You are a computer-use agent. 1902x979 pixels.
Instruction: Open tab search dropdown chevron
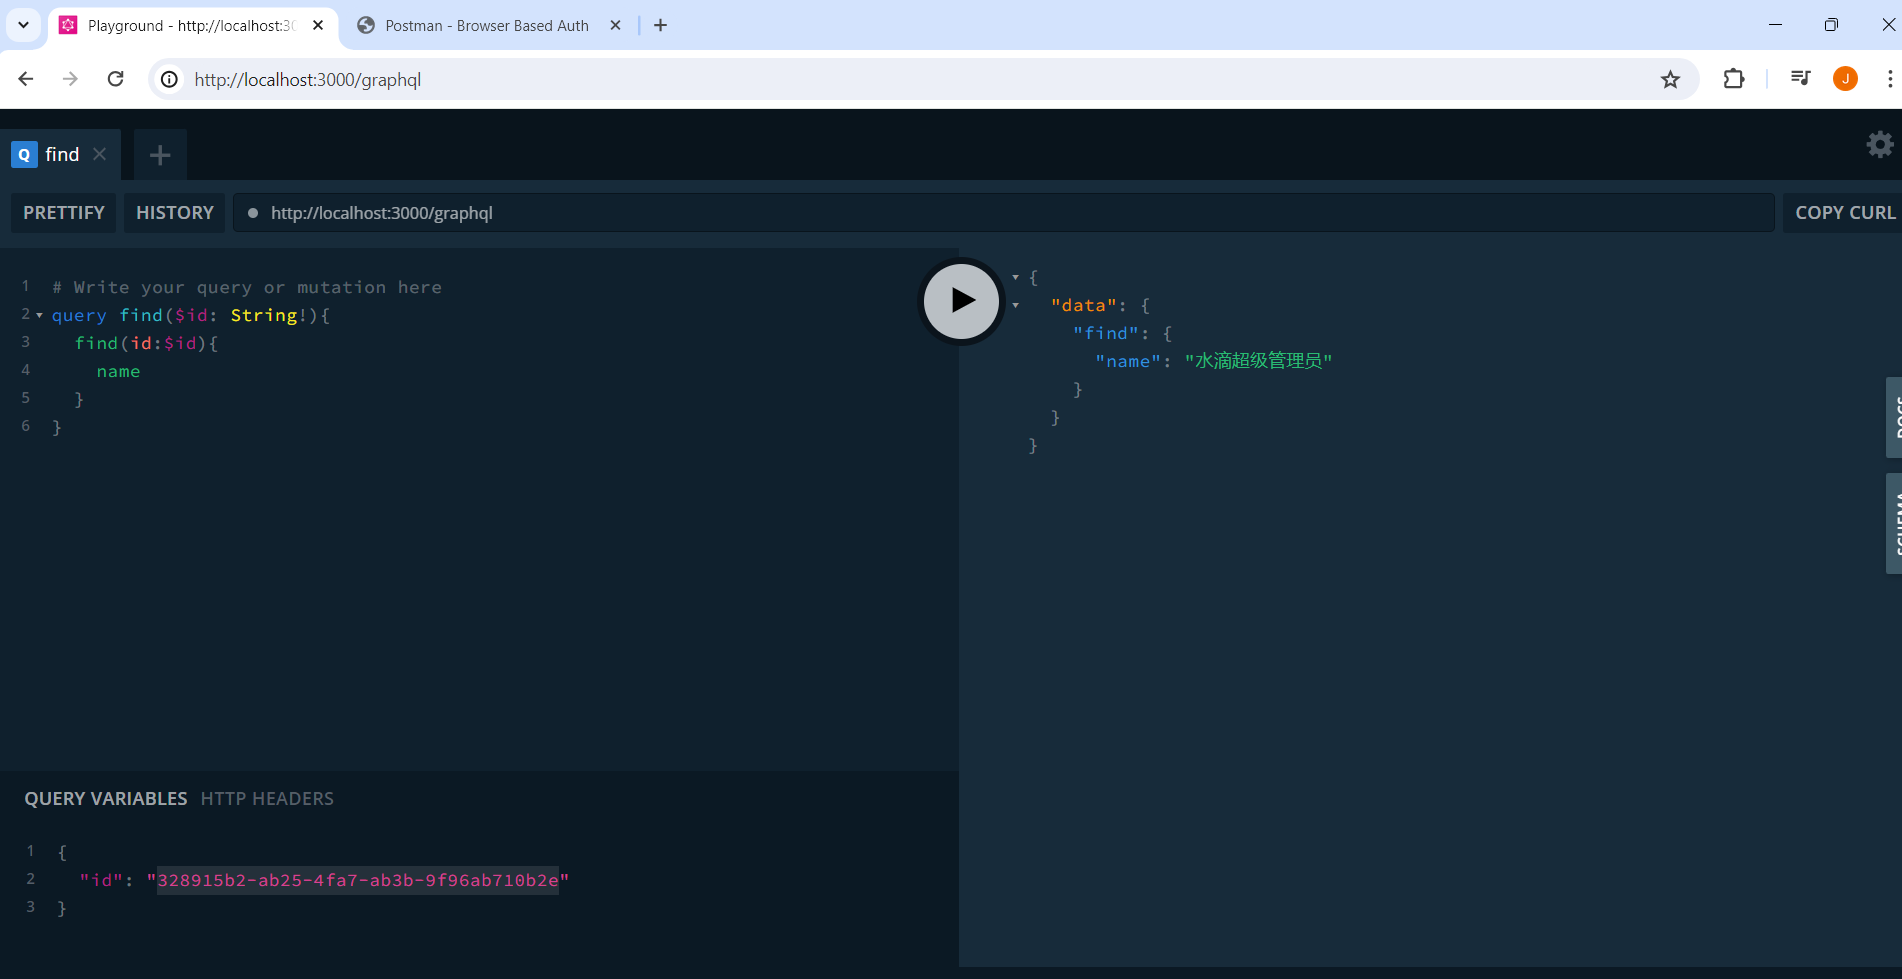coord(23,26)
